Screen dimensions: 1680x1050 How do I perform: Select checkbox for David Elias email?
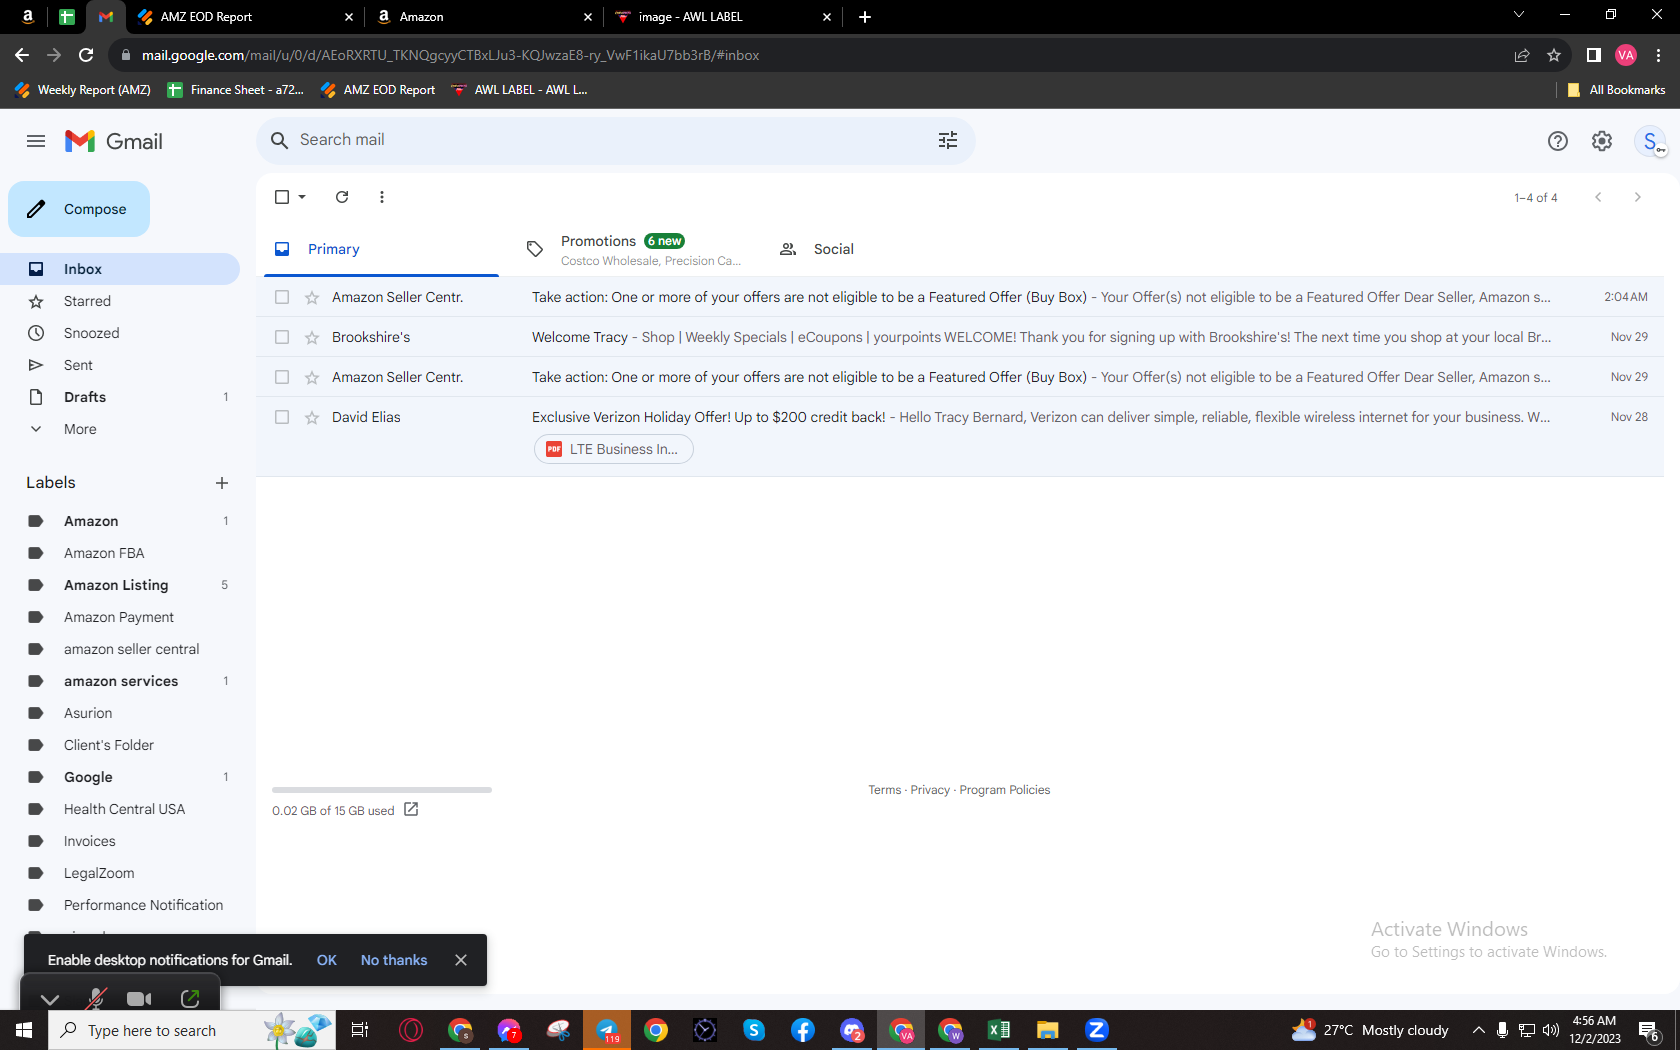click(282, 417)
